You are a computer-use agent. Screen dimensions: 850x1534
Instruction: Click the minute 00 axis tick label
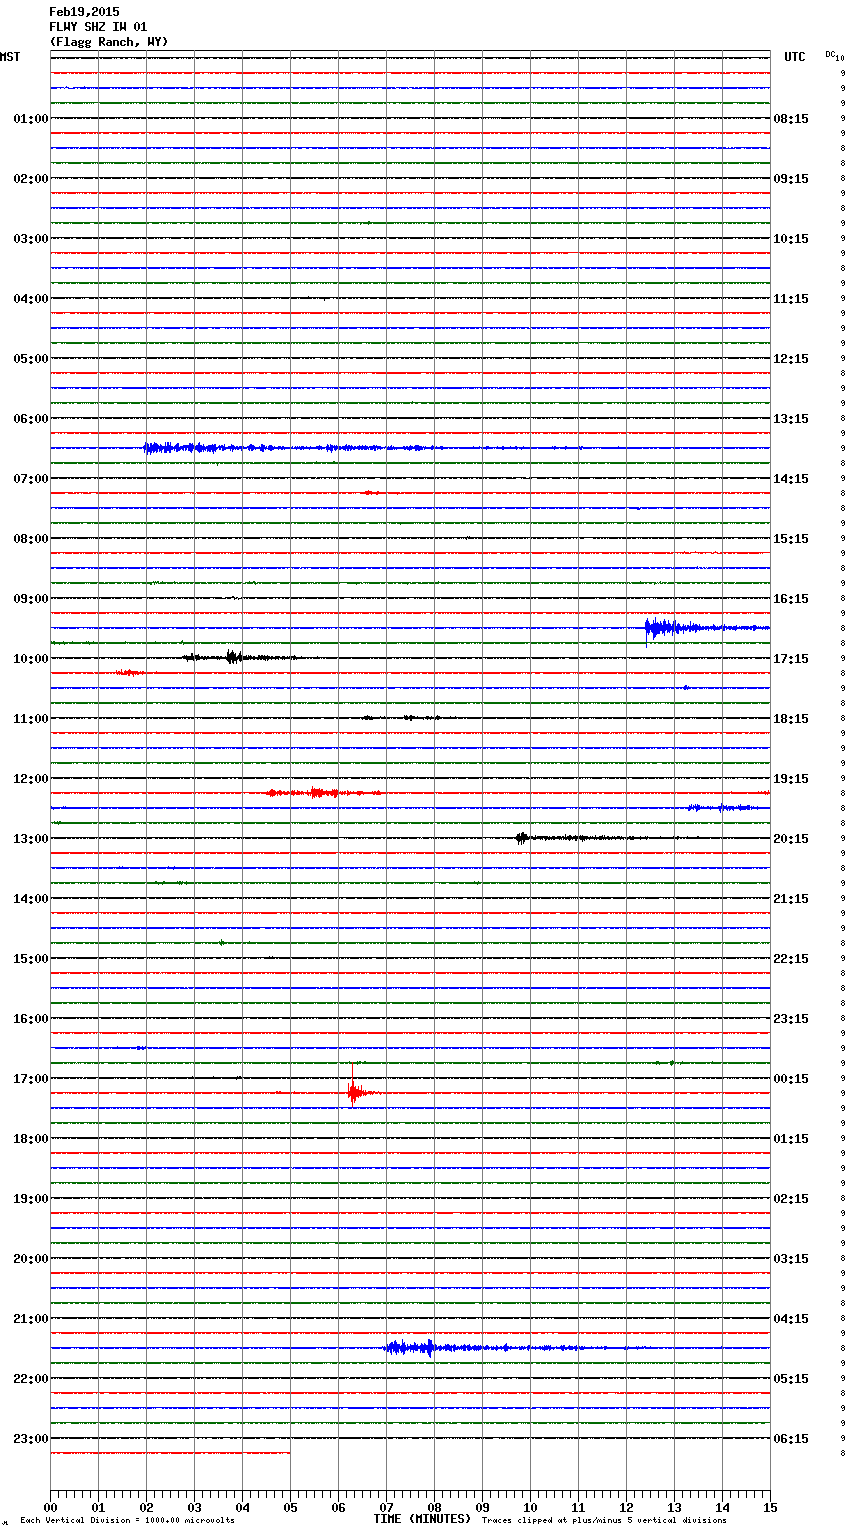(50, 1508)
